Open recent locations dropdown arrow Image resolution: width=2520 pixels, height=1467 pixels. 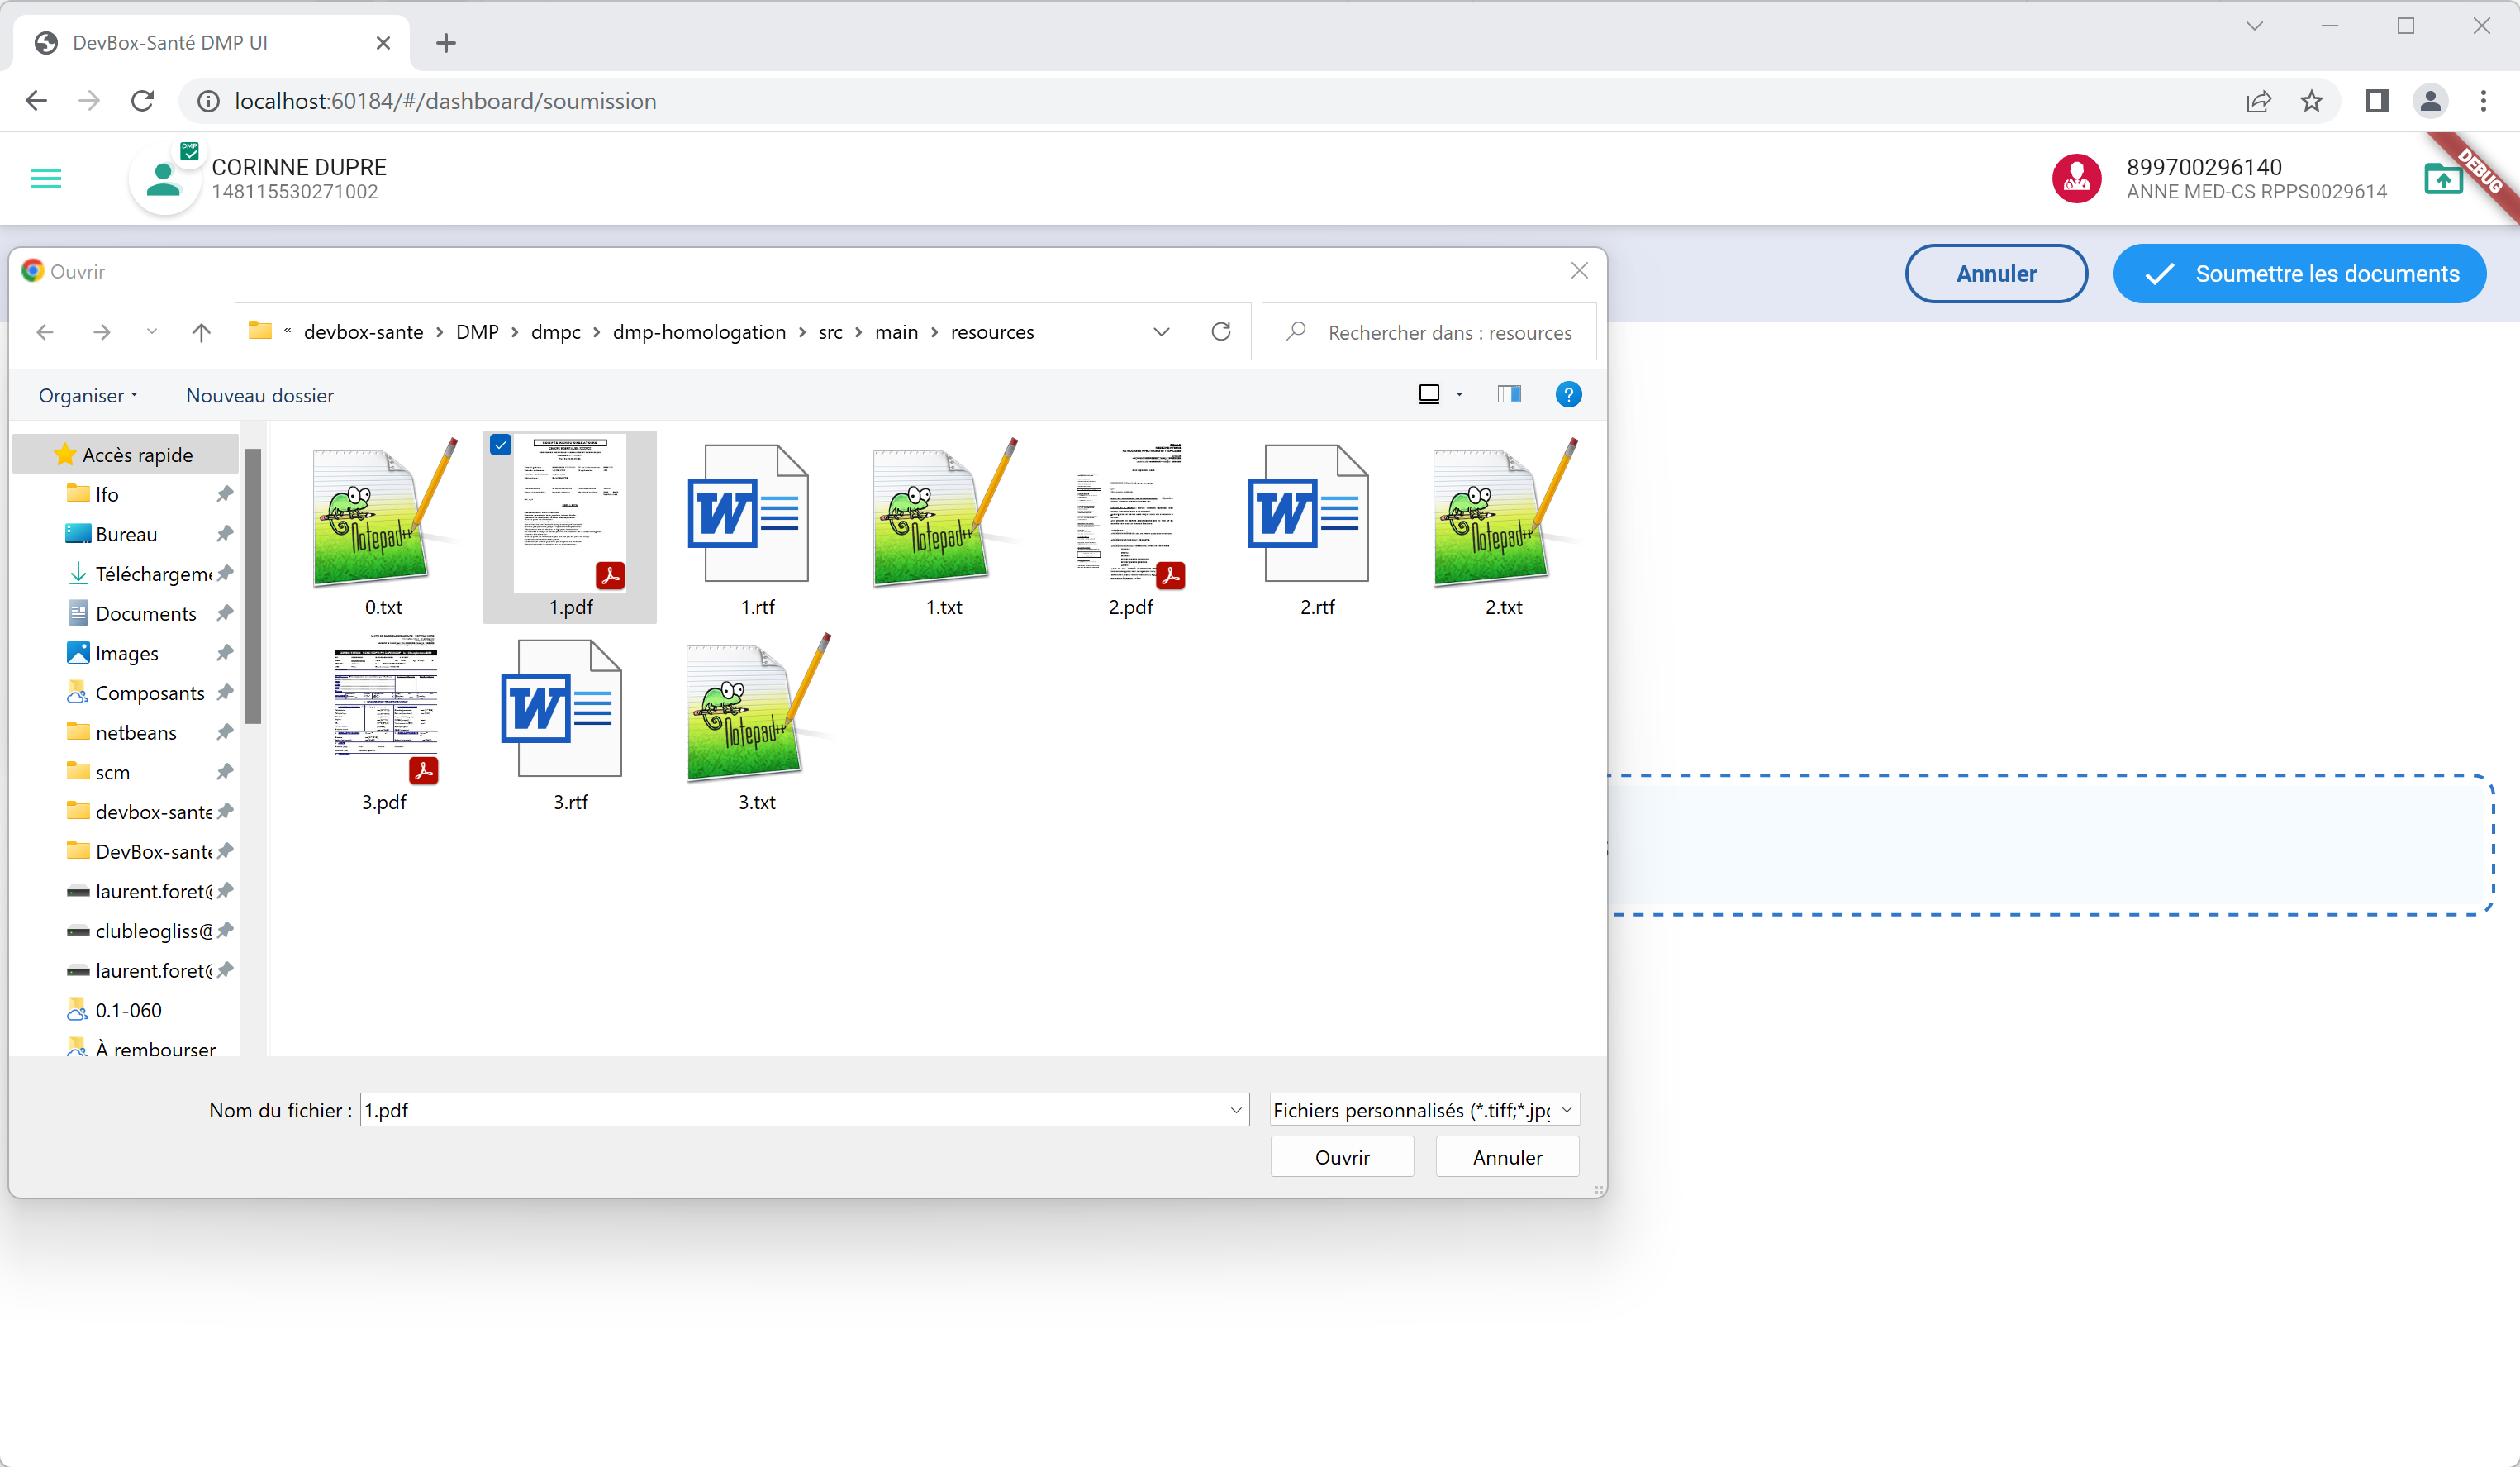tap(151, 332)
